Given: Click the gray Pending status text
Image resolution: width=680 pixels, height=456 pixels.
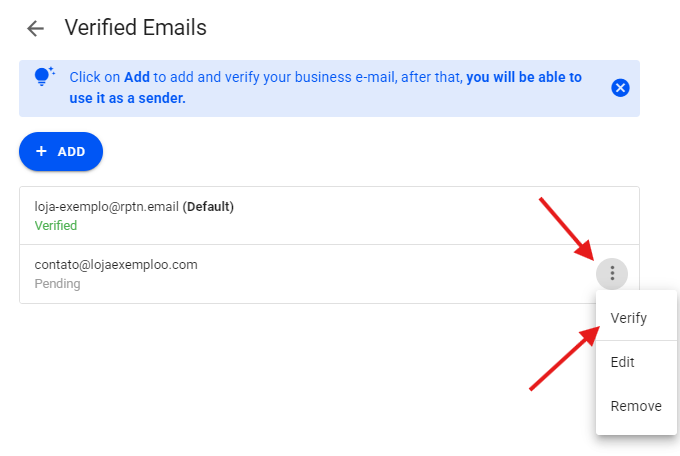Looking at the screenshot, I should [57, 284].
